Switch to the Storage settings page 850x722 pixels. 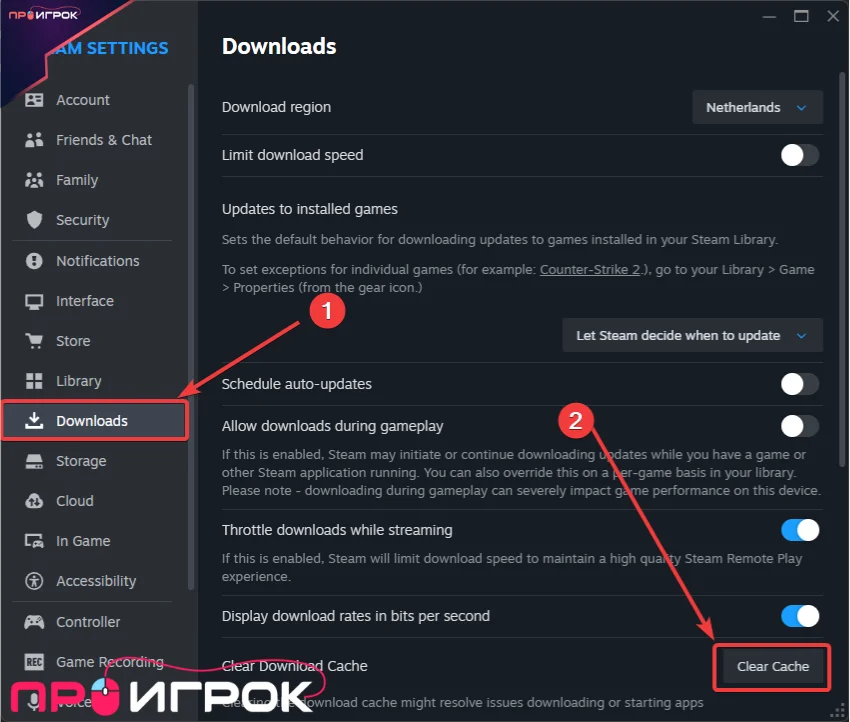pos(81,461)
